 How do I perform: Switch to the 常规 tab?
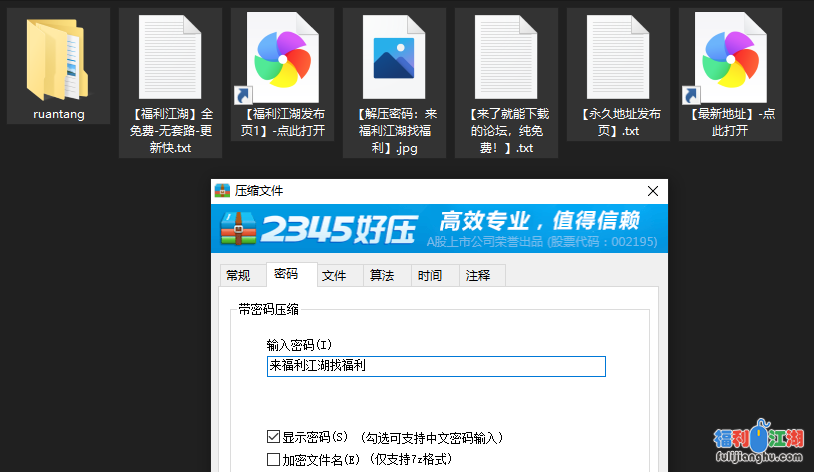(x=238, y=276)
